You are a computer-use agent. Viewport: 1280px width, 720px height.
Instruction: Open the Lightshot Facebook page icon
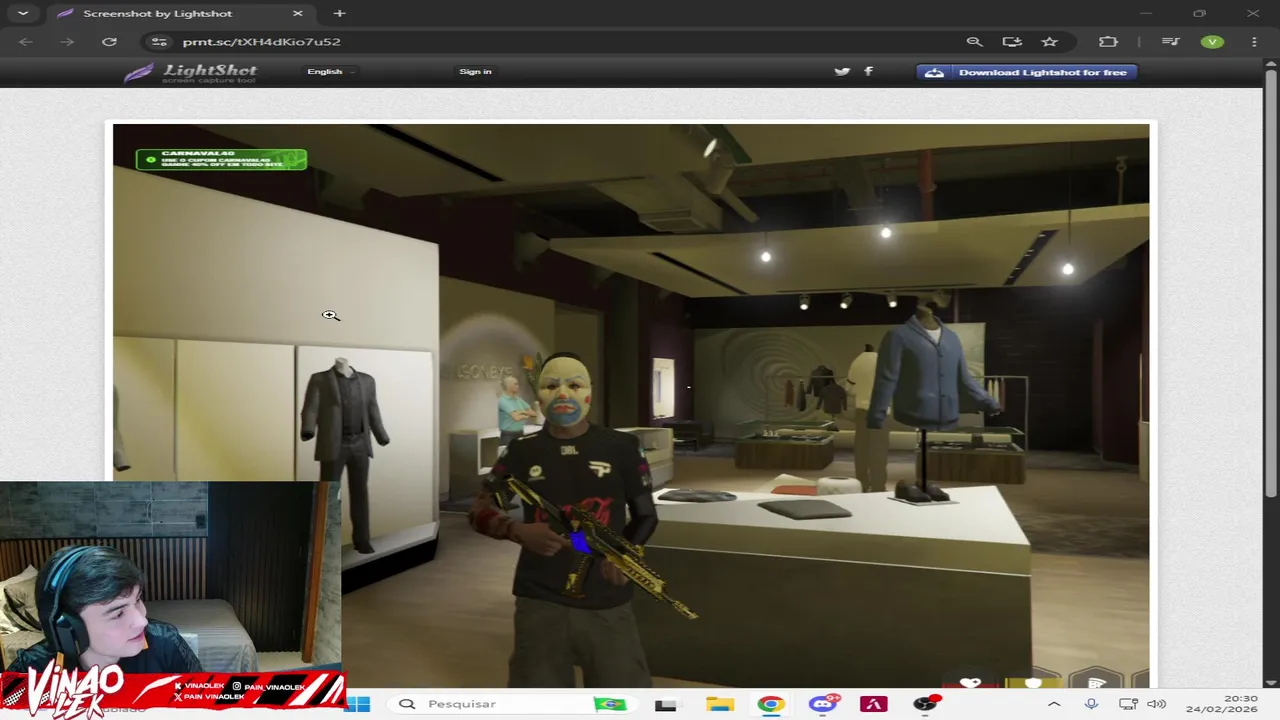[868, 71]
